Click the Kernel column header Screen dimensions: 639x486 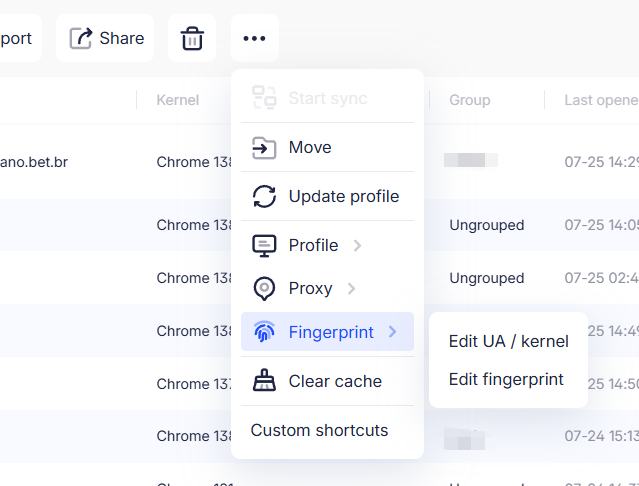[178, 100]
